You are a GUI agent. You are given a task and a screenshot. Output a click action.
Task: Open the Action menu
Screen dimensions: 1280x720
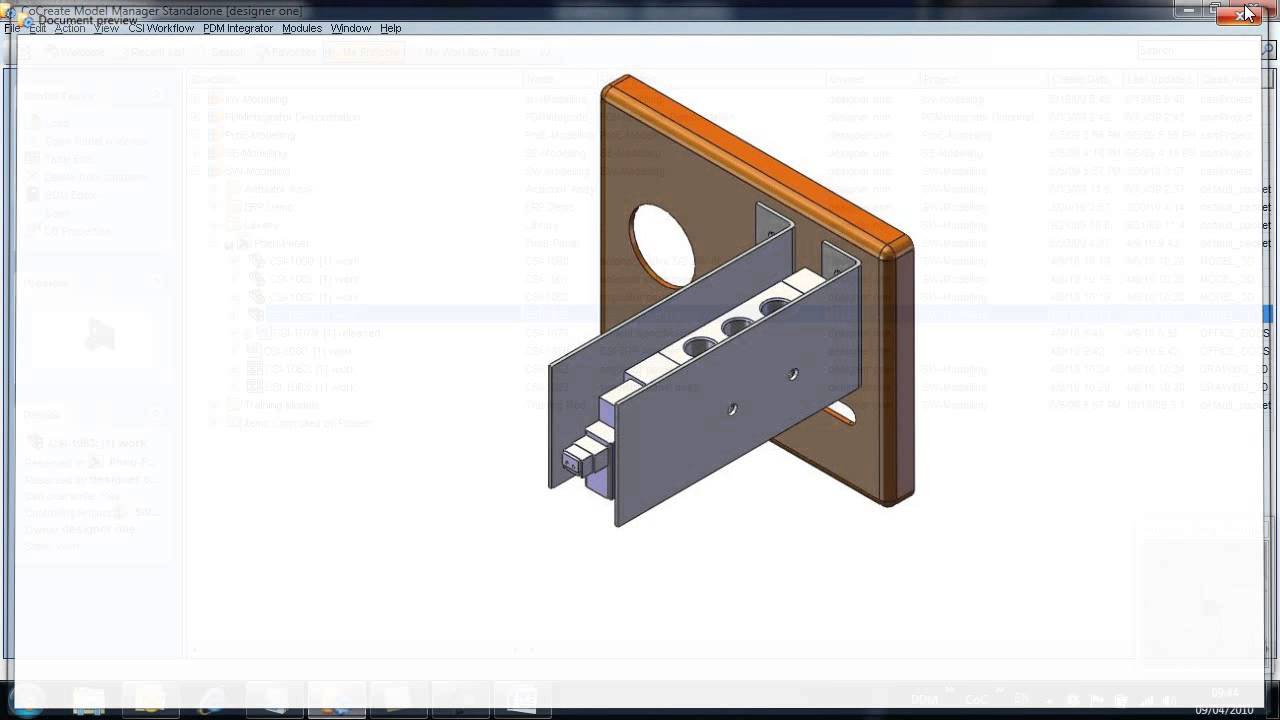[x=70, y=28]
